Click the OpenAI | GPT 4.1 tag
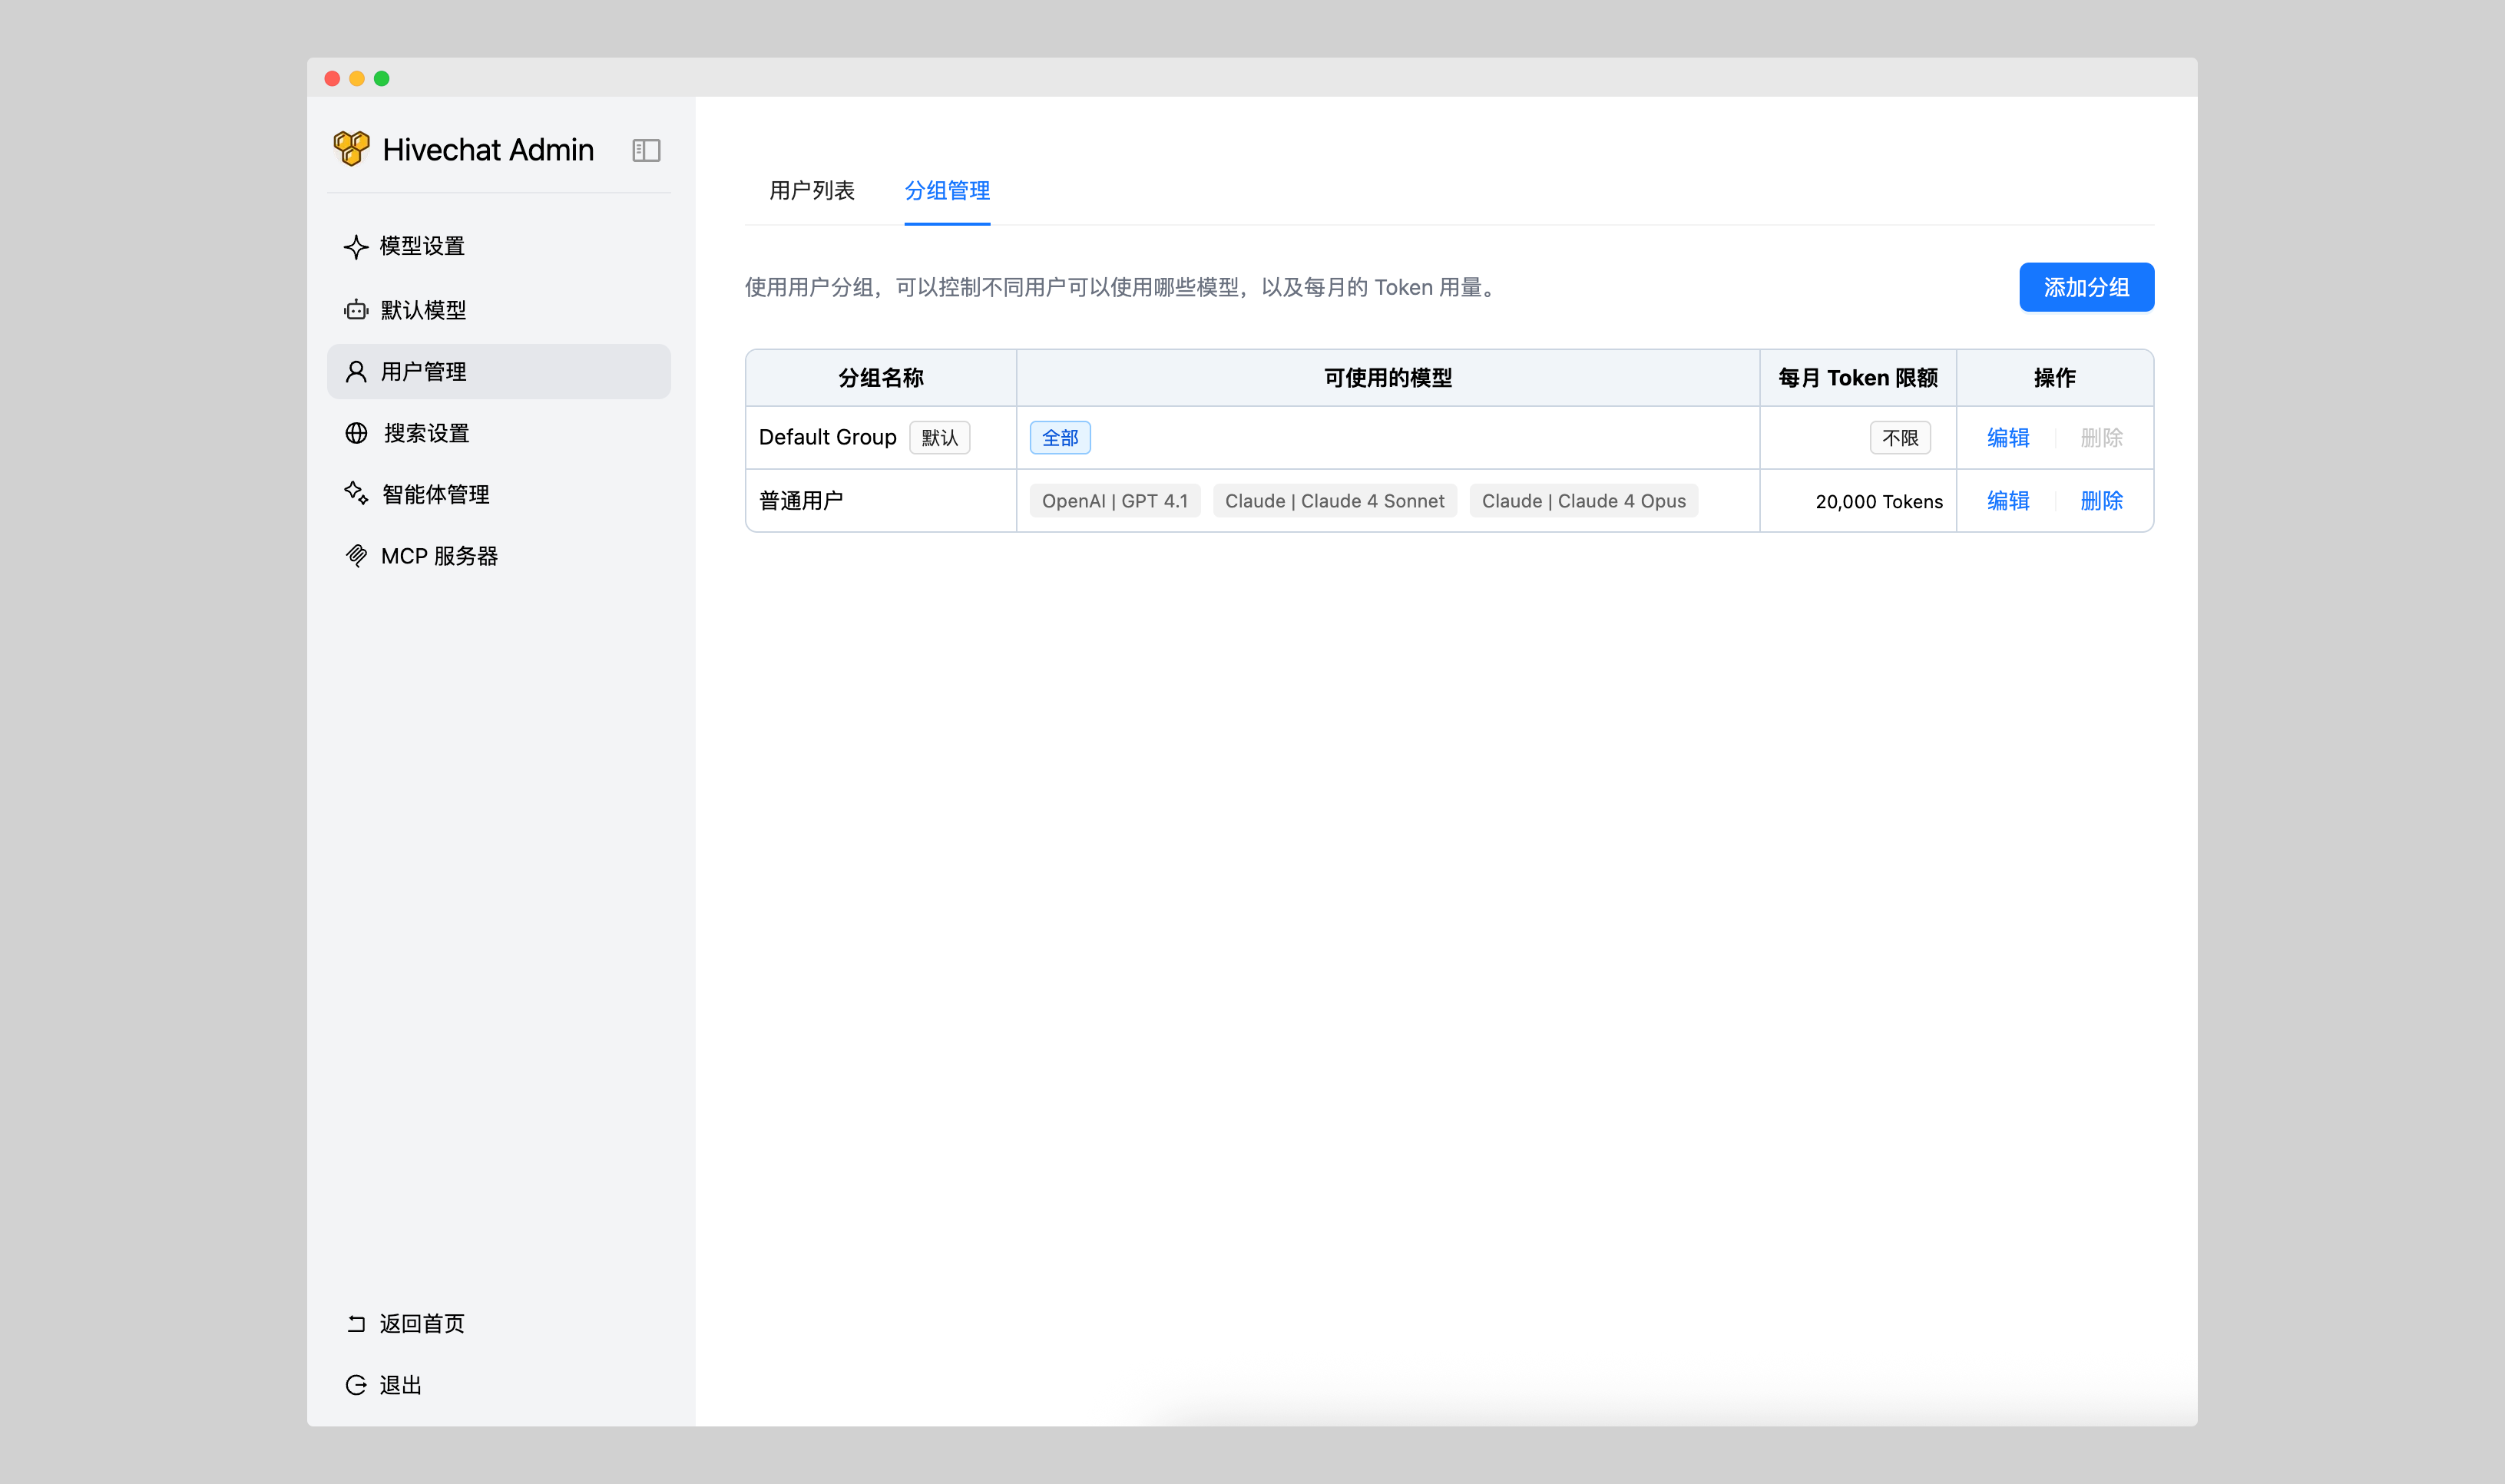 coord(1115,501)
